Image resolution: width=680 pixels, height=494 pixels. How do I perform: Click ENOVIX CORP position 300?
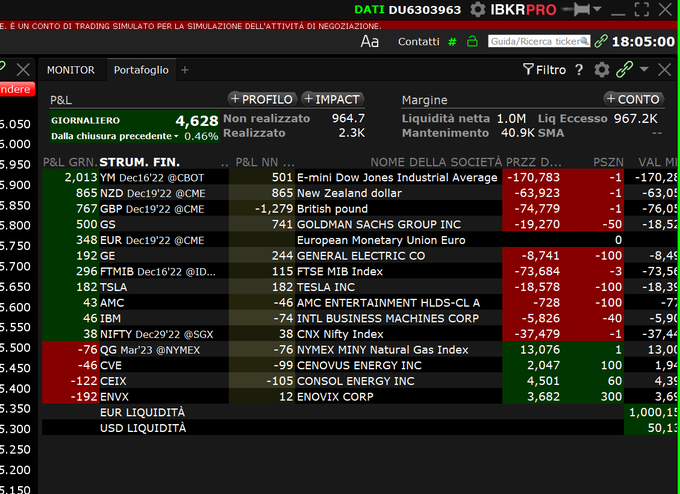coord(611,396)
